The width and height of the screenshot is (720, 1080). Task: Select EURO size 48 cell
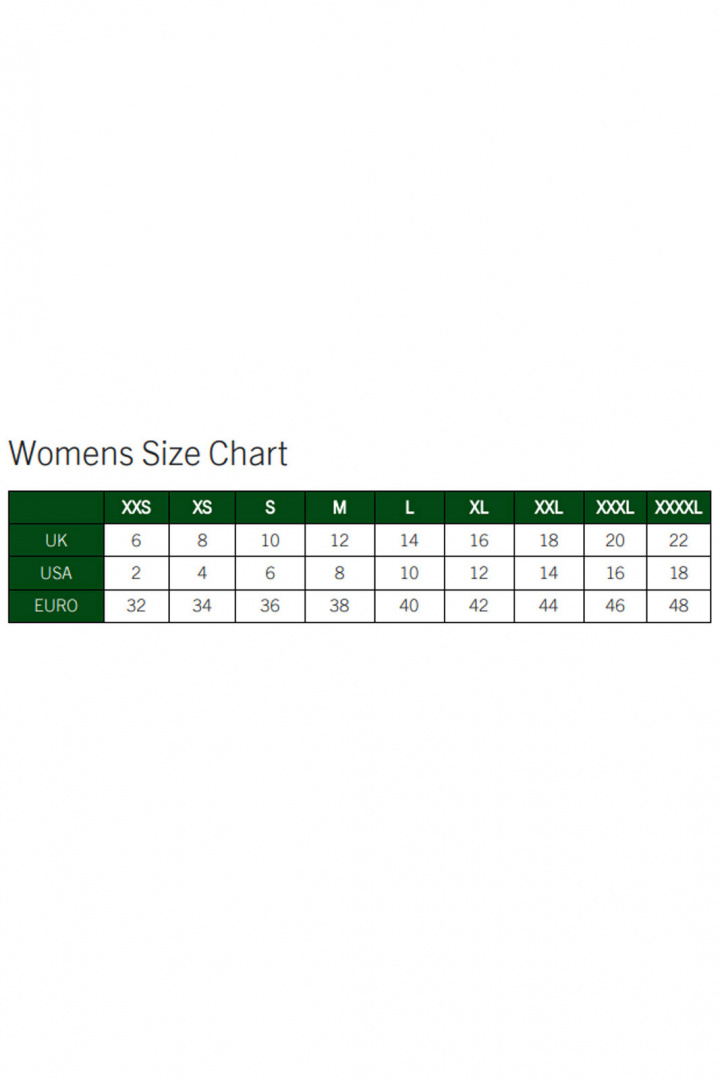(679, 606)
